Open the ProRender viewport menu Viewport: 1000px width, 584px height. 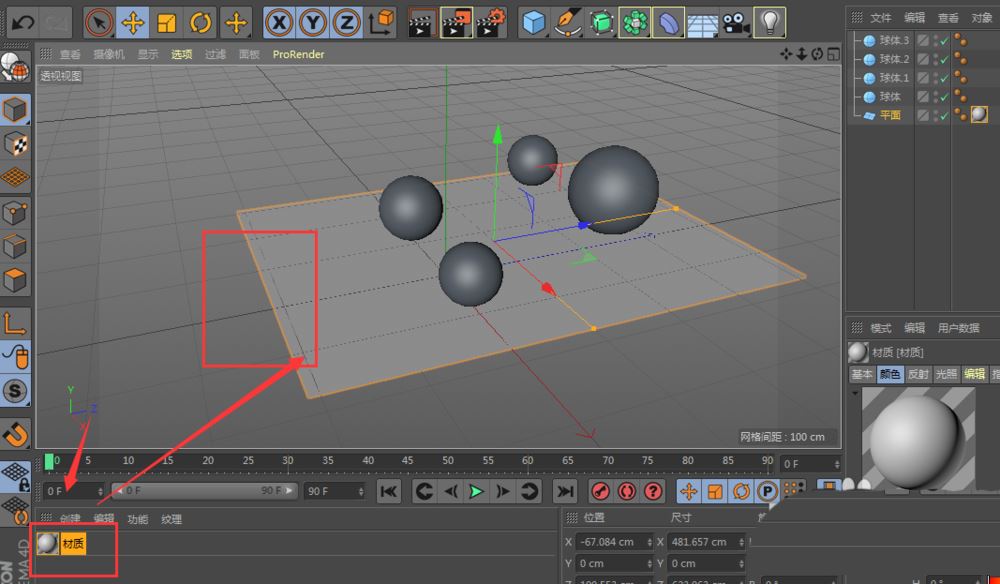coord(298,55)
